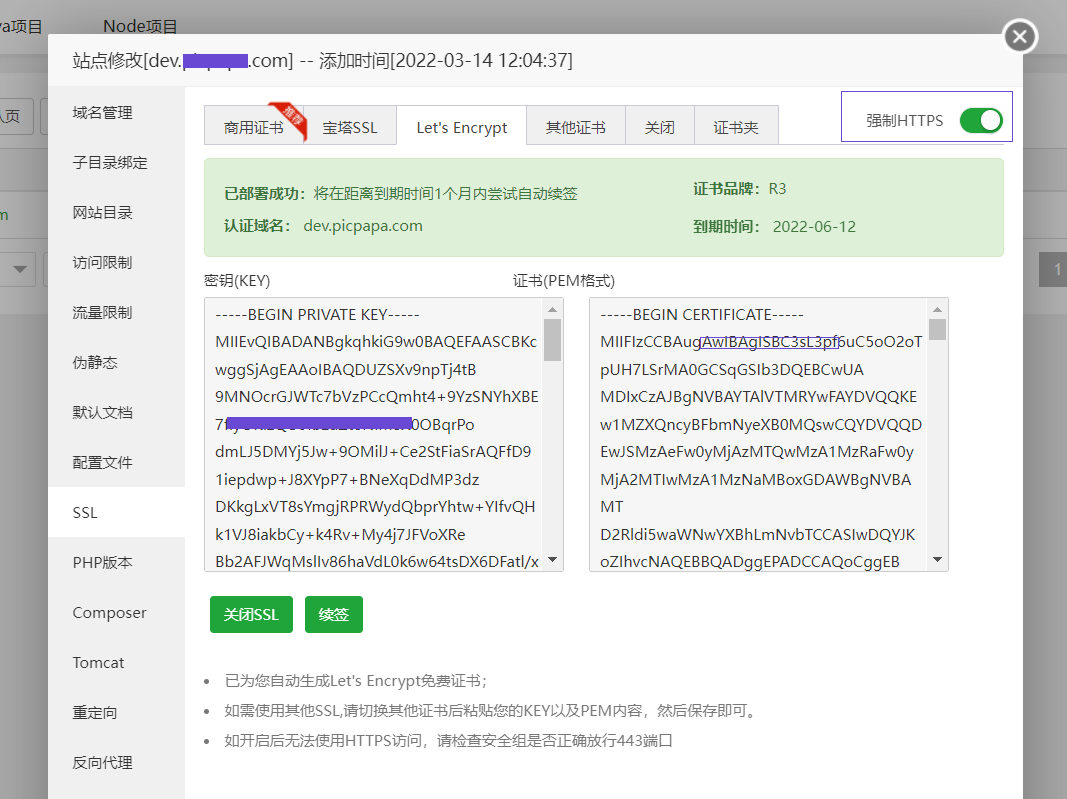Open the 其他证书 tab
The width and height of the screenshot is (1067, 799).
coord(576,128)
